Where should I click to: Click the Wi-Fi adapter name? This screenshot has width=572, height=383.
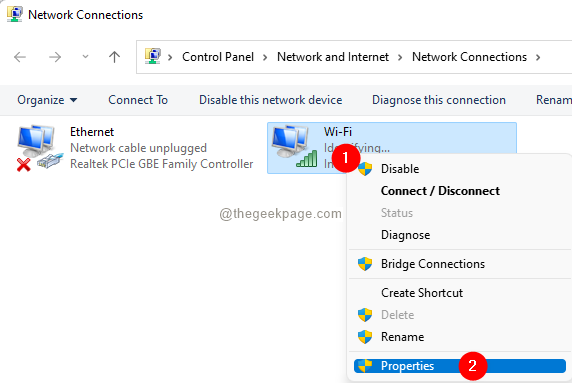click(338, 132)
